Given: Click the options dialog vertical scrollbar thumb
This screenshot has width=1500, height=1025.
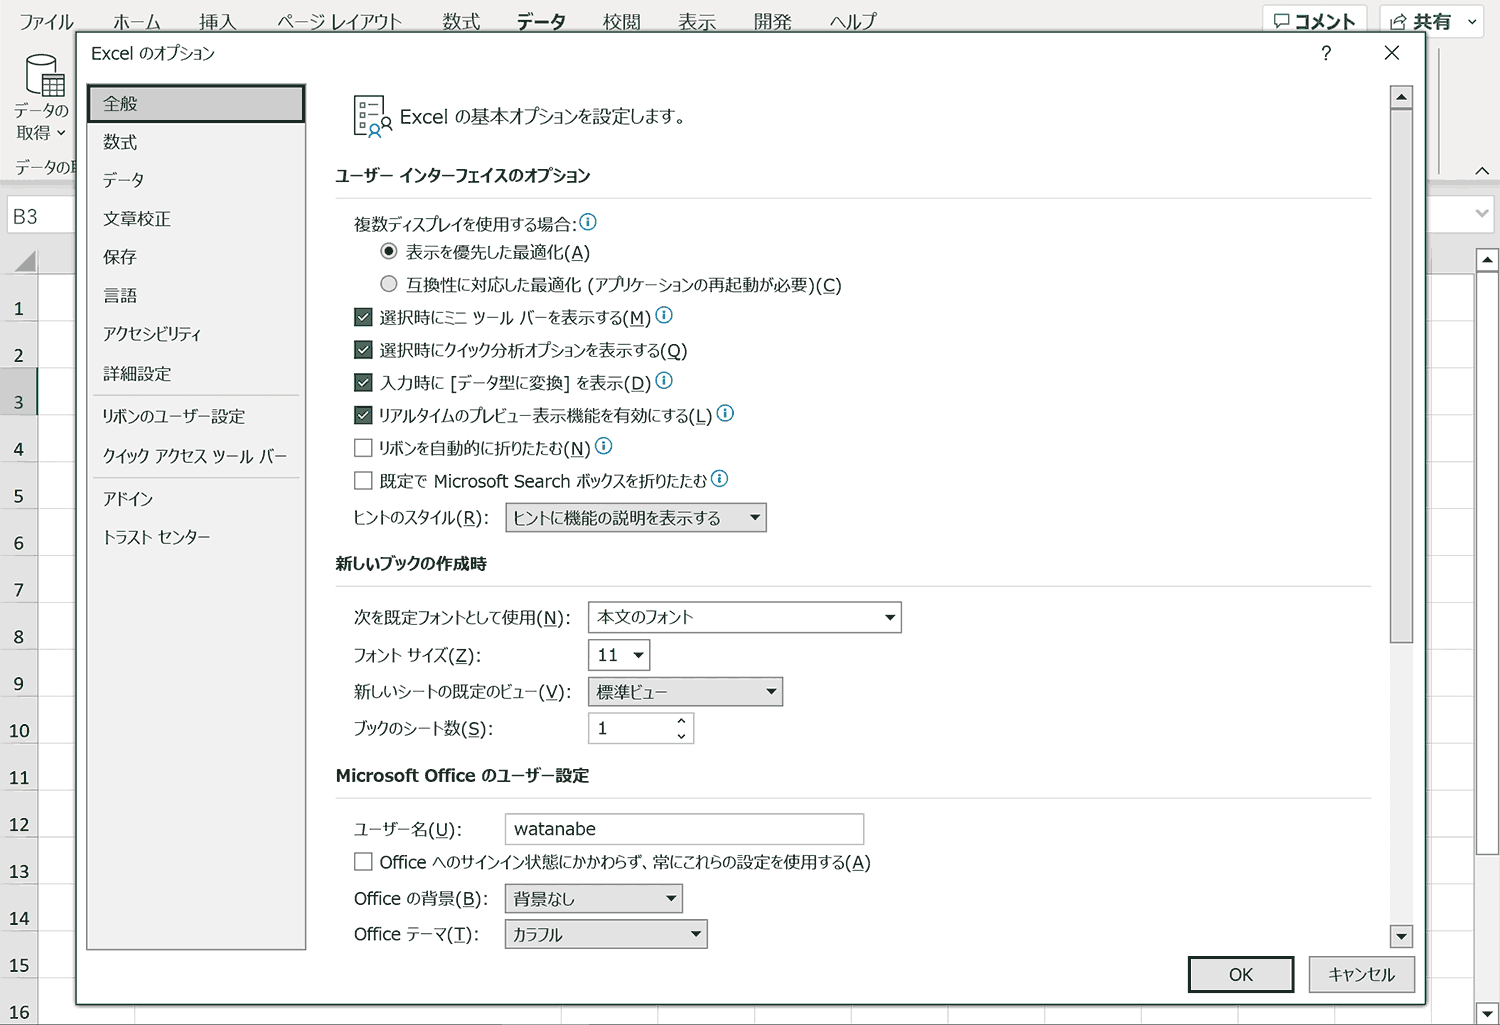Looking at the screenshot, I should point(1401,376).
